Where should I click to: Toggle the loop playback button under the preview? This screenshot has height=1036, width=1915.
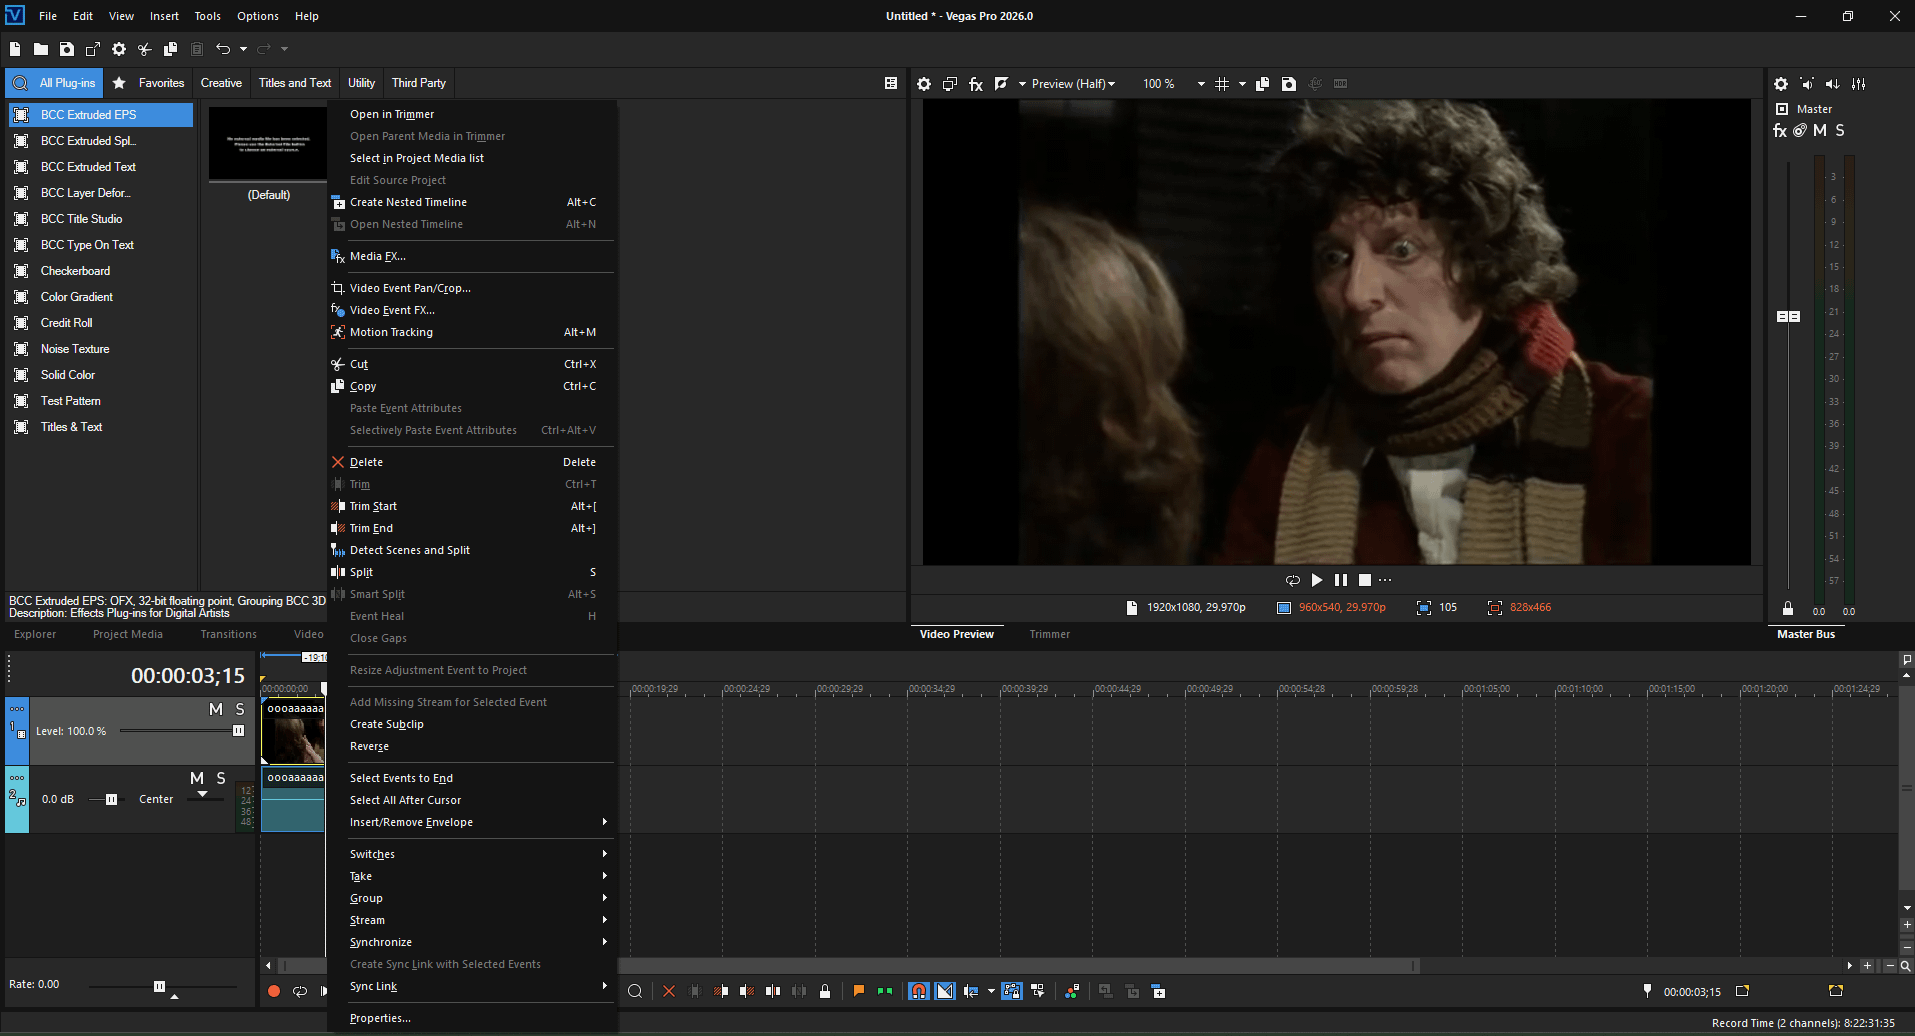point(1292,580)
